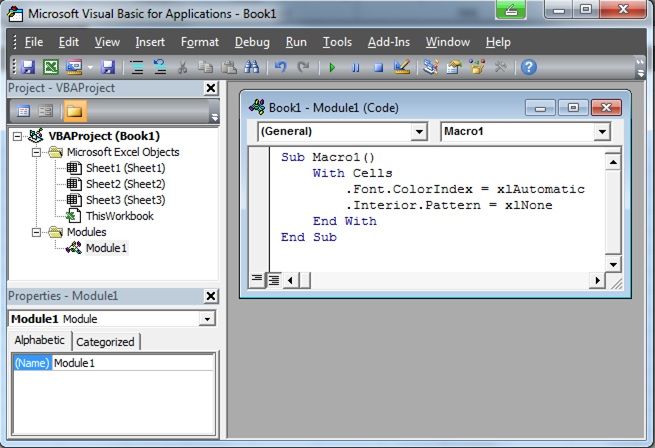
Task: Click the blue Help question mark icon
Action: (x=529, y=67)
